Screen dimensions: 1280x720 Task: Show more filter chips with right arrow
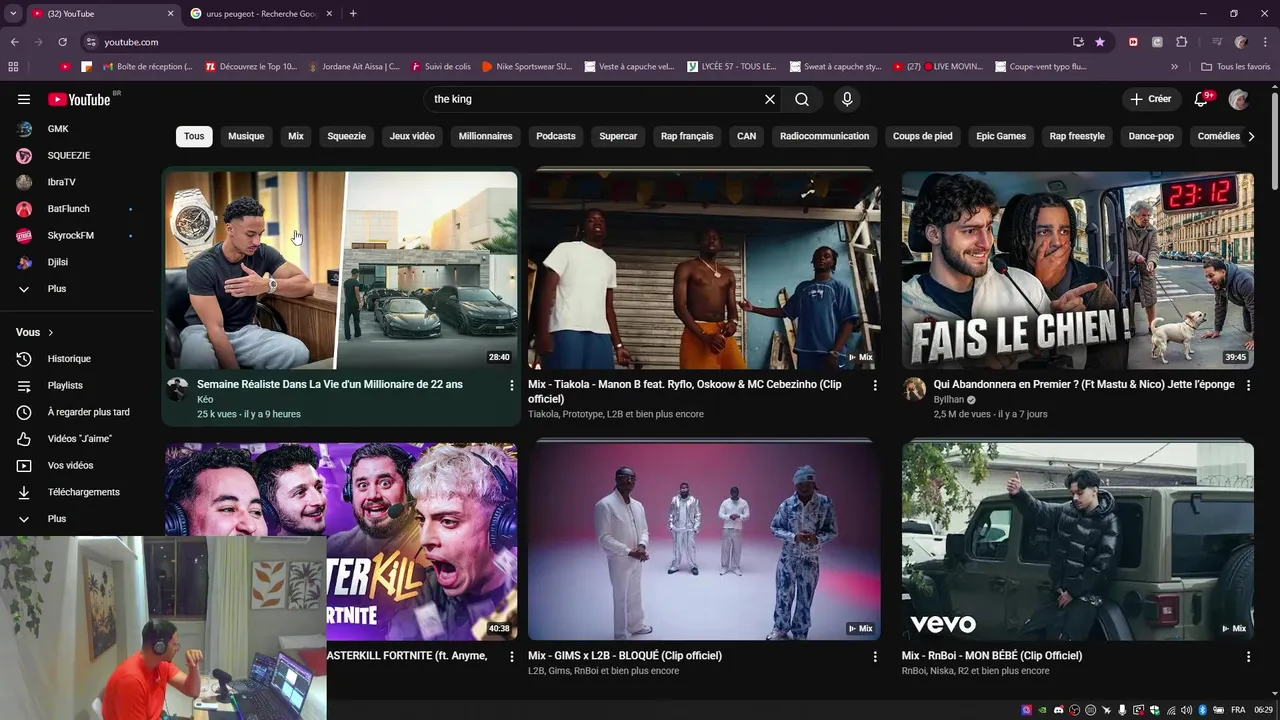[1251, 136]
